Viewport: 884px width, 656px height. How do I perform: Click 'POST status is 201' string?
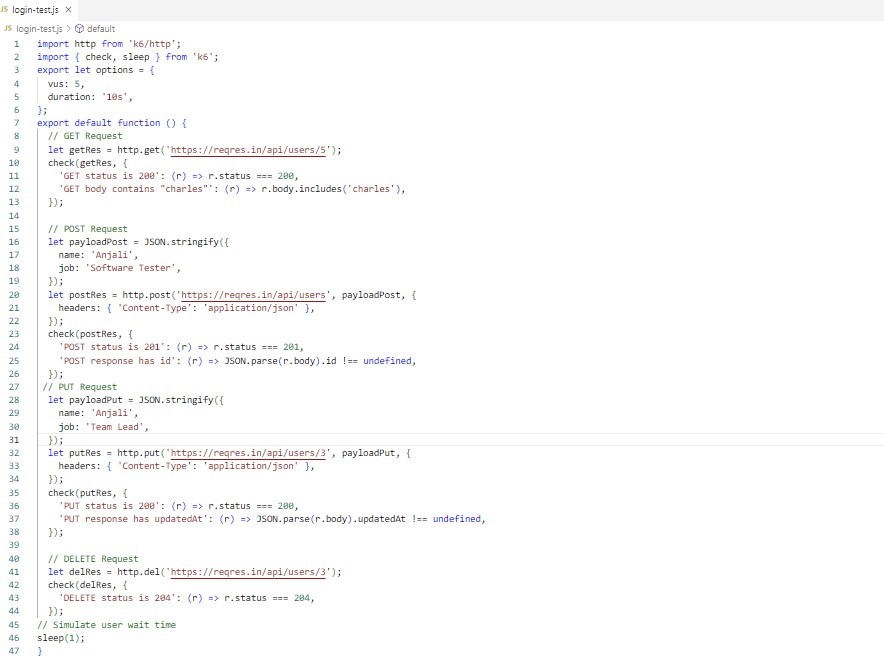pyautogui.click(x=112, y=347)
